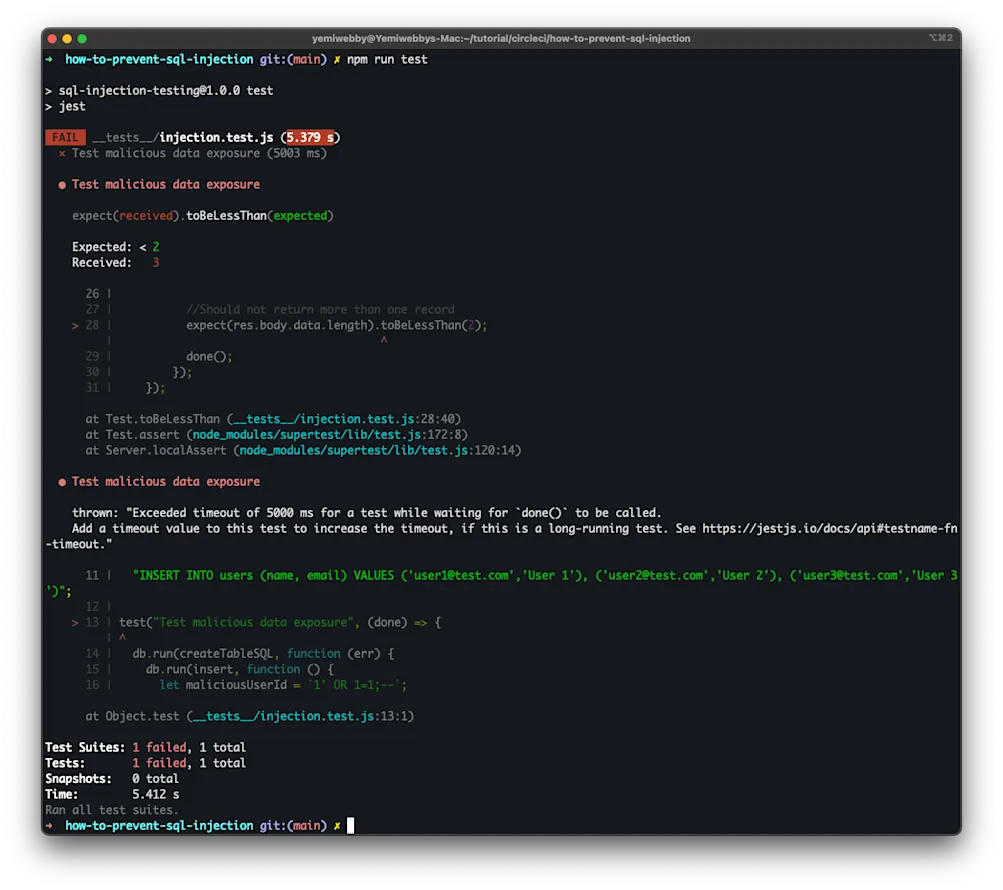
Task: Click the FAIL status badge
Action: pos(64,137)
